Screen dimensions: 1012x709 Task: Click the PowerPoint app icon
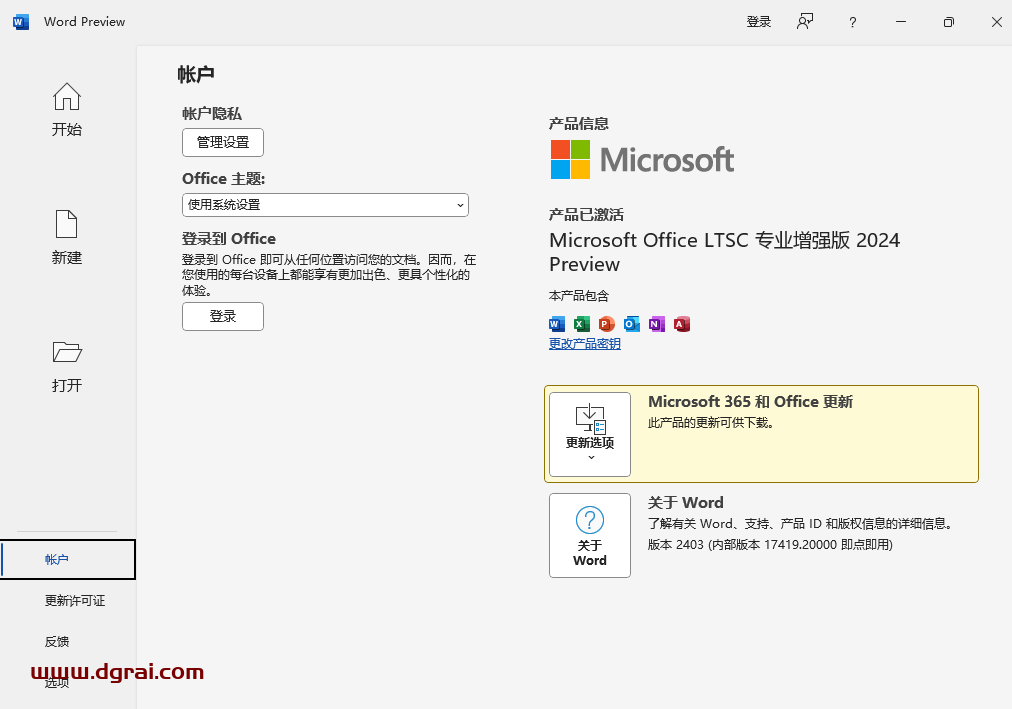607,324
